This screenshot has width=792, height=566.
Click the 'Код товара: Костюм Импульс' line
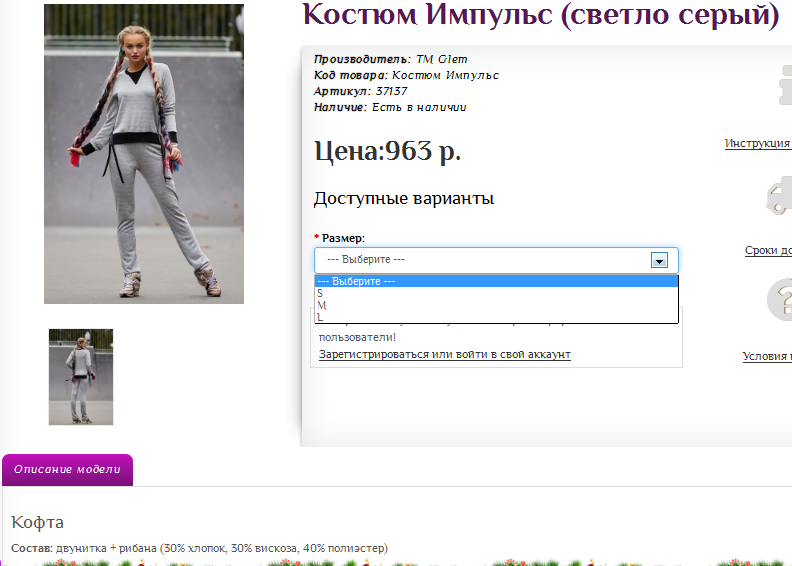tap(406, 75)
